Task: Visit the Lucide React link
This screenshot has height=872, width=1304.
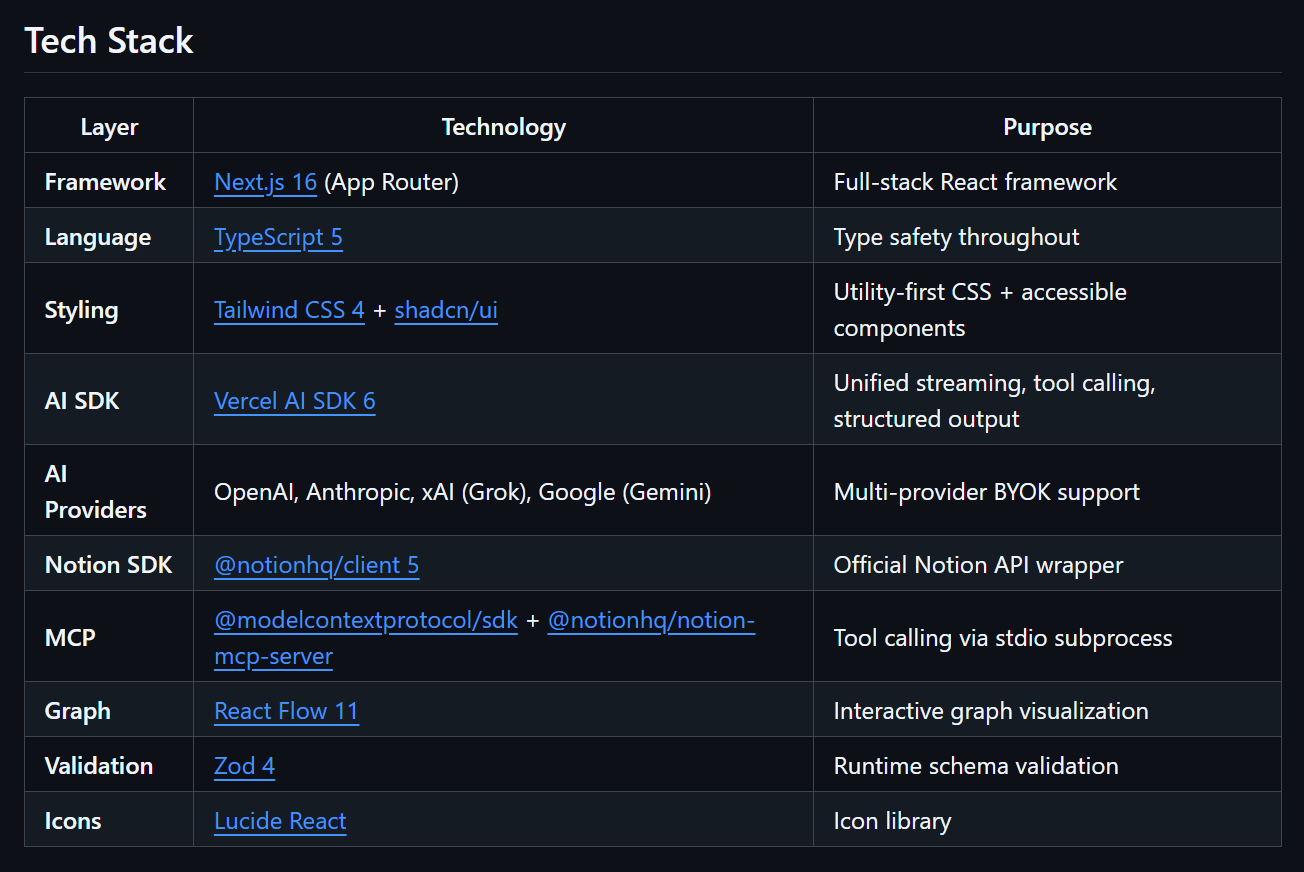Action: click(280, 821)
